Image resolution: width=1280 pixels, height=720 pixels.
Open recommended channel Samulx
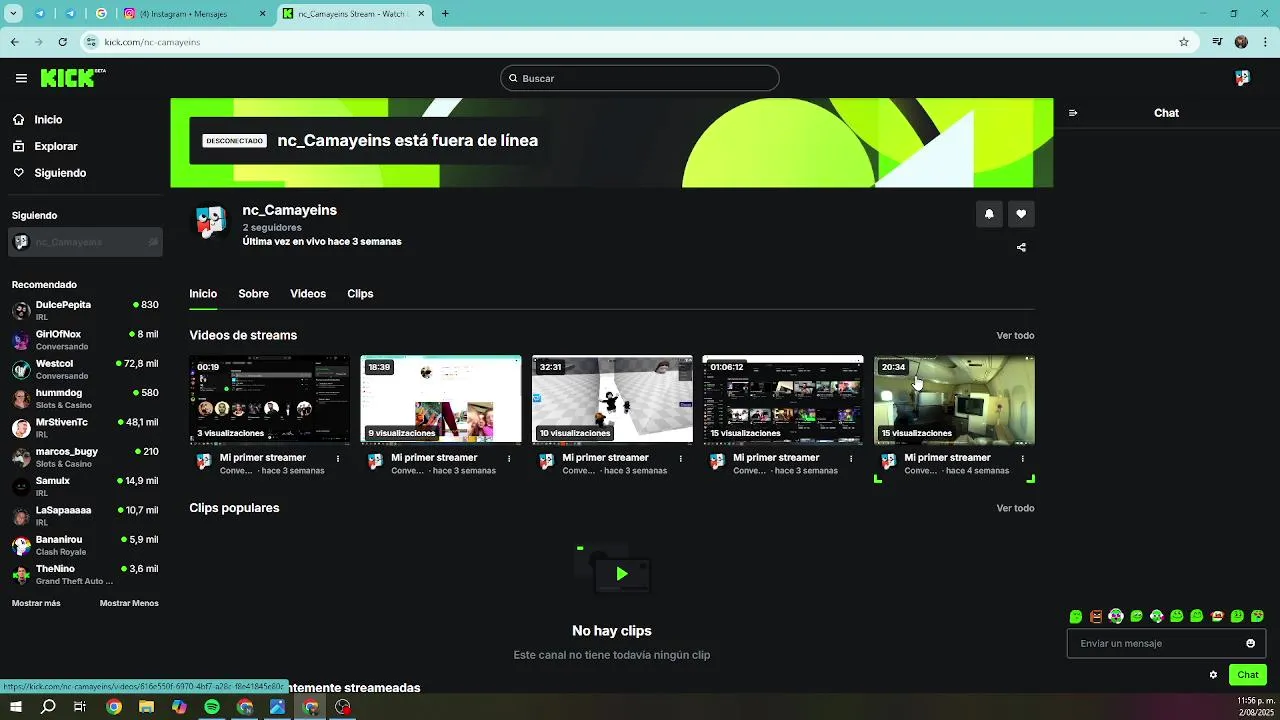pos(85,486)
